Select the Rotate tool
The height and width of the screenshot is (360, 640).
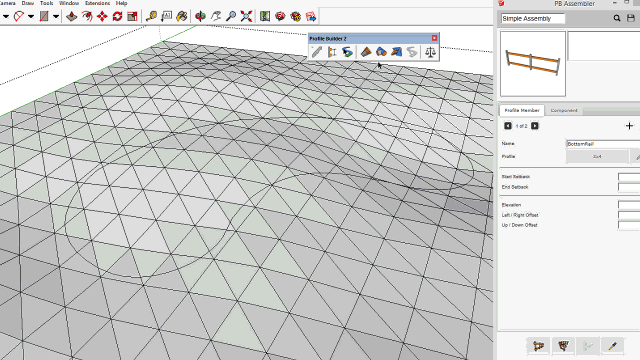pyautogui.click(x=118, y=16)
